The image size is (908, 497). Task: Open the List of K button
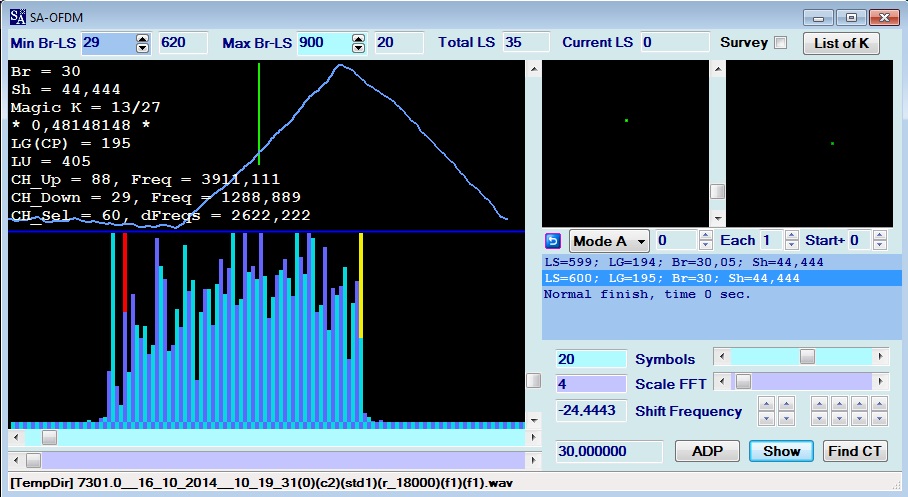click(x=841, y=43)
